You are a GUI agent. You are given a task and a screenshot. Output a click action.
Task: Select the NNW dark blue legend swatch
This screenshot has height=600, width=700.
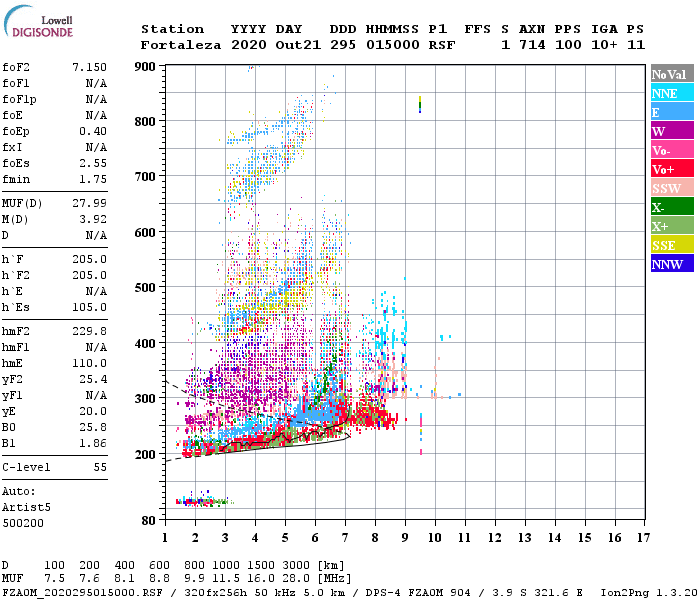[x=672, y=264]
